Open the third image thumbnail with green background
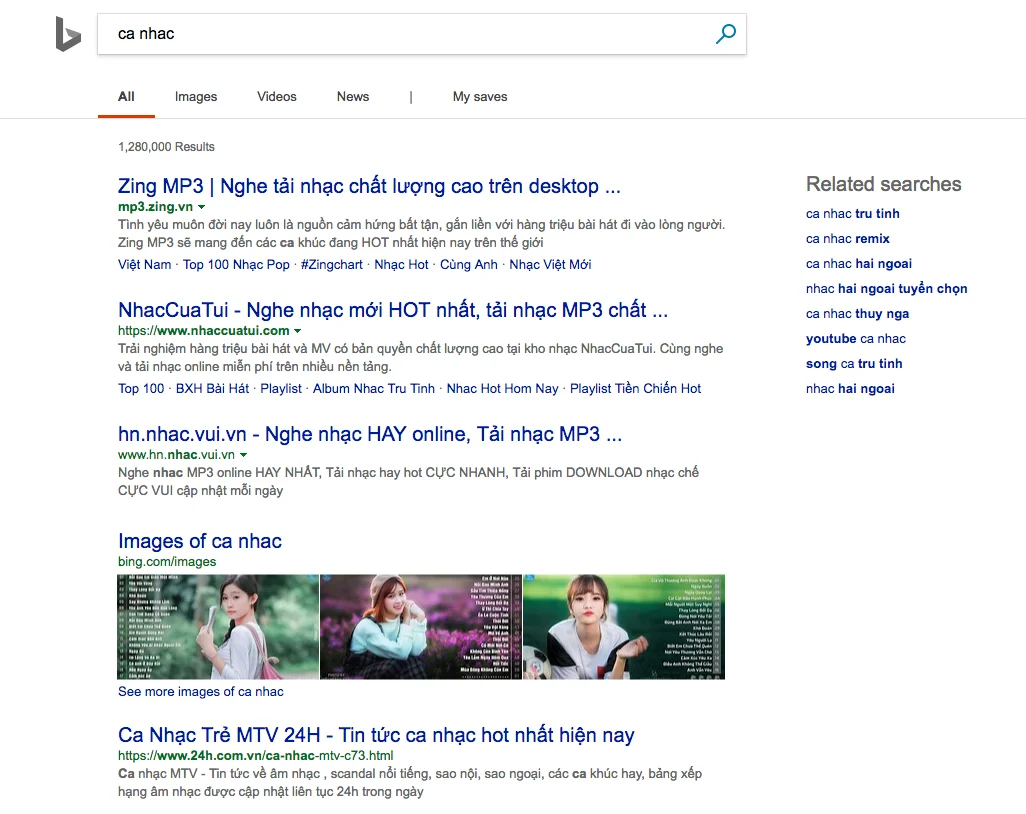This screenshot has height=814, width=1026. pyautogui.click(x=624, y=627)
